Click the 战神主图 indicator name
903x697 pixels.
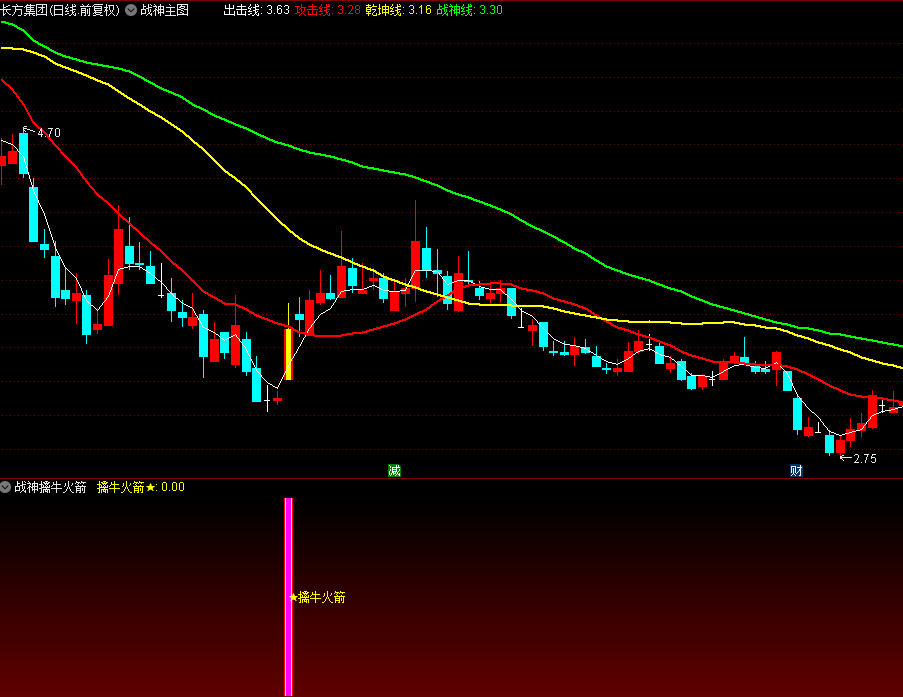165,10
